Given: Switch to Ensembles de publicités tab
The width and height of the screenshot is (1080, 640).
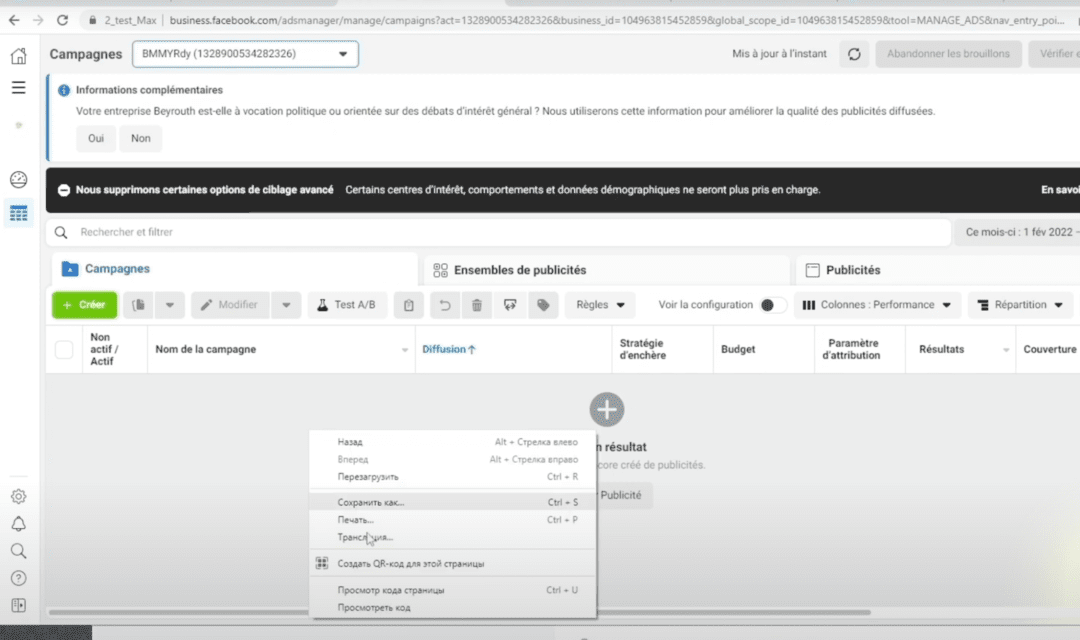Looking at the screenshot, I should (x=520, y=270).
